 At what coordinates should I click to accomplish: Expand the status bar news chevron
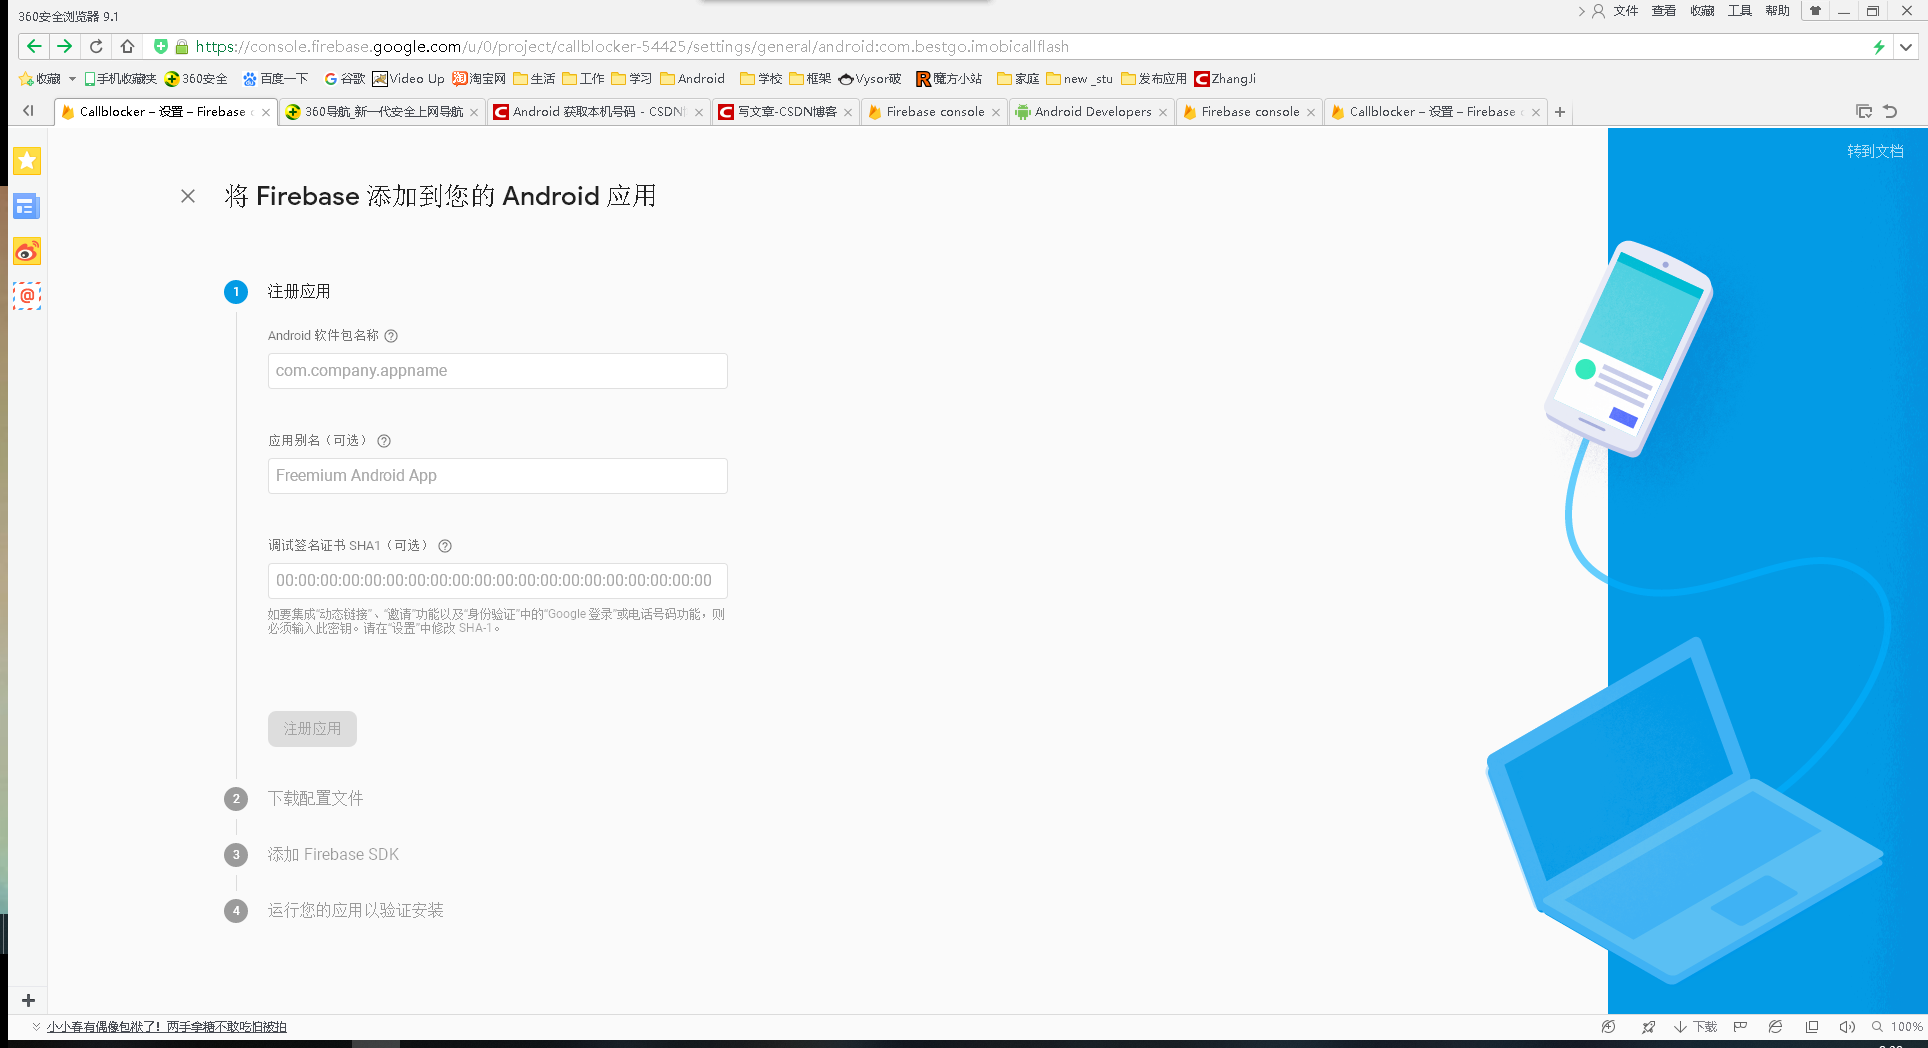(37, 1026)
